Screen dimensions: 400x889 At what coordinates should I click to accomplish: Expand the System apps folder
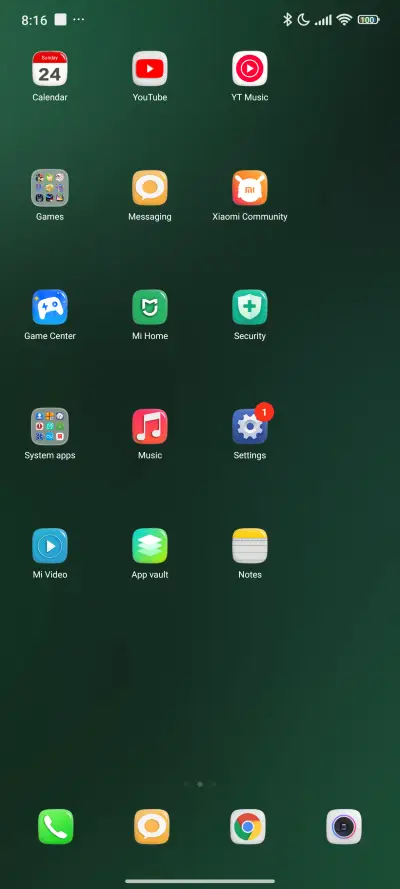tap(50, 426)
